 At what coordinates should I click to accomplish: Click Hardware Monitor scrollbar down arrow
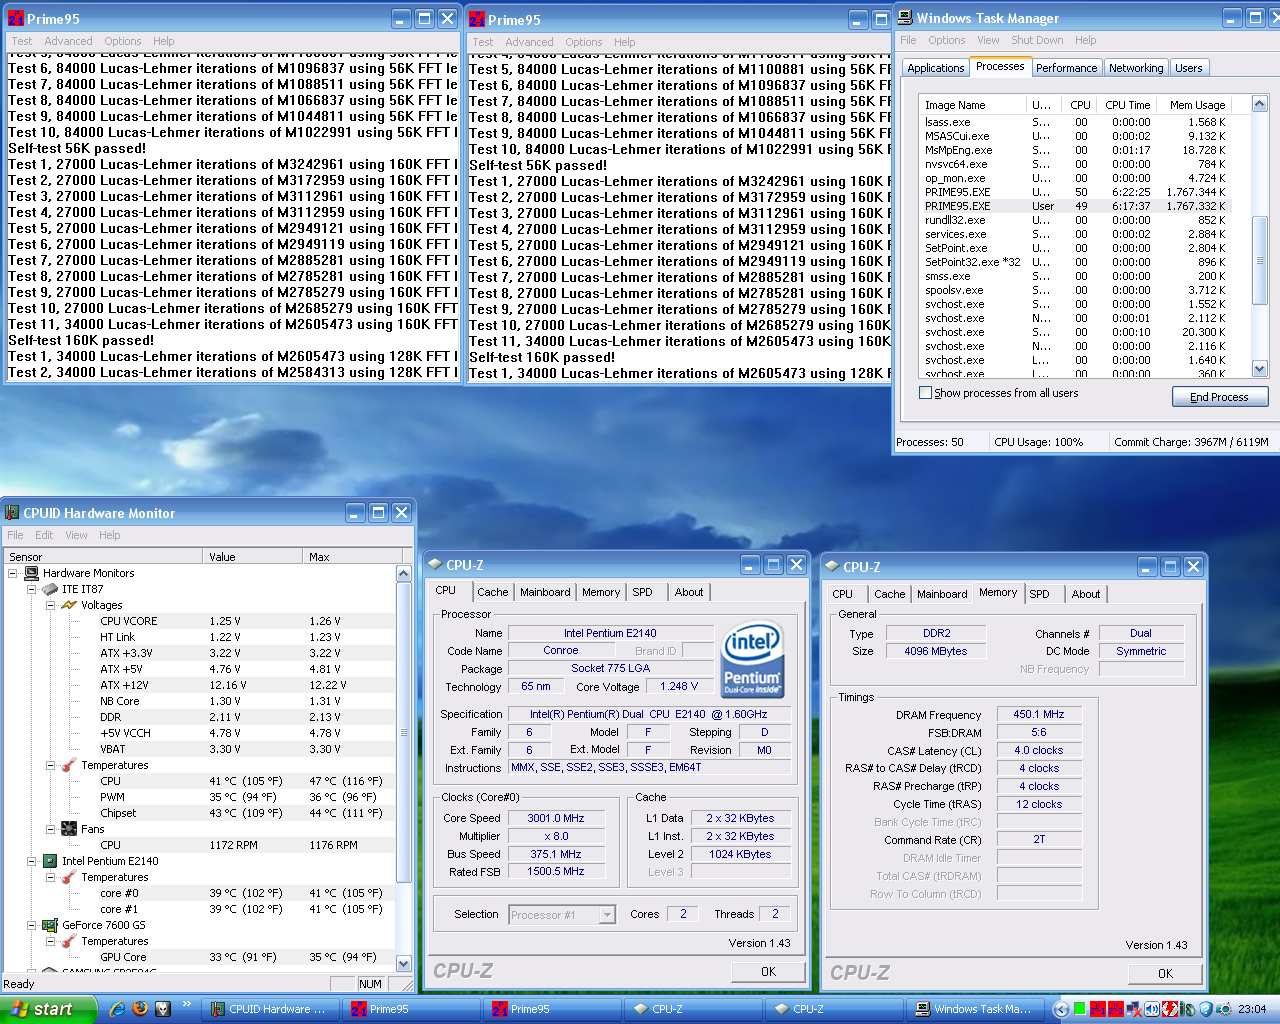coord(404,964)
